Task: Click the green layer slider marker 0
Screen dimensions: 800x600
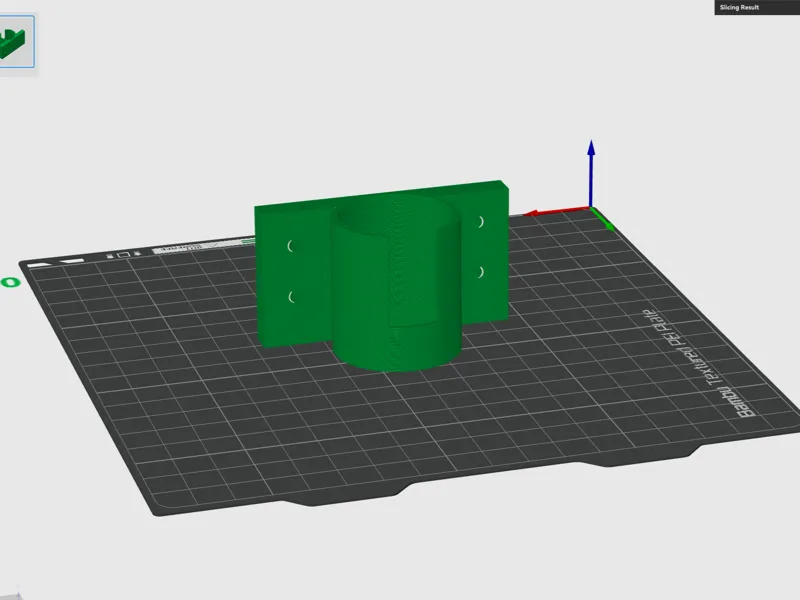Action: [x=10, y=282]
